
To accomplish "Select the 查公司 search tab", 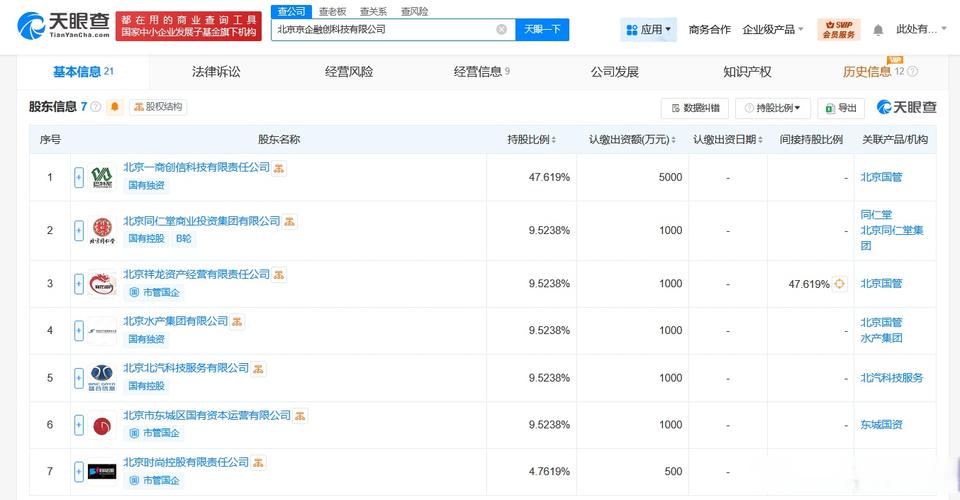I will (x=291, y=12).
